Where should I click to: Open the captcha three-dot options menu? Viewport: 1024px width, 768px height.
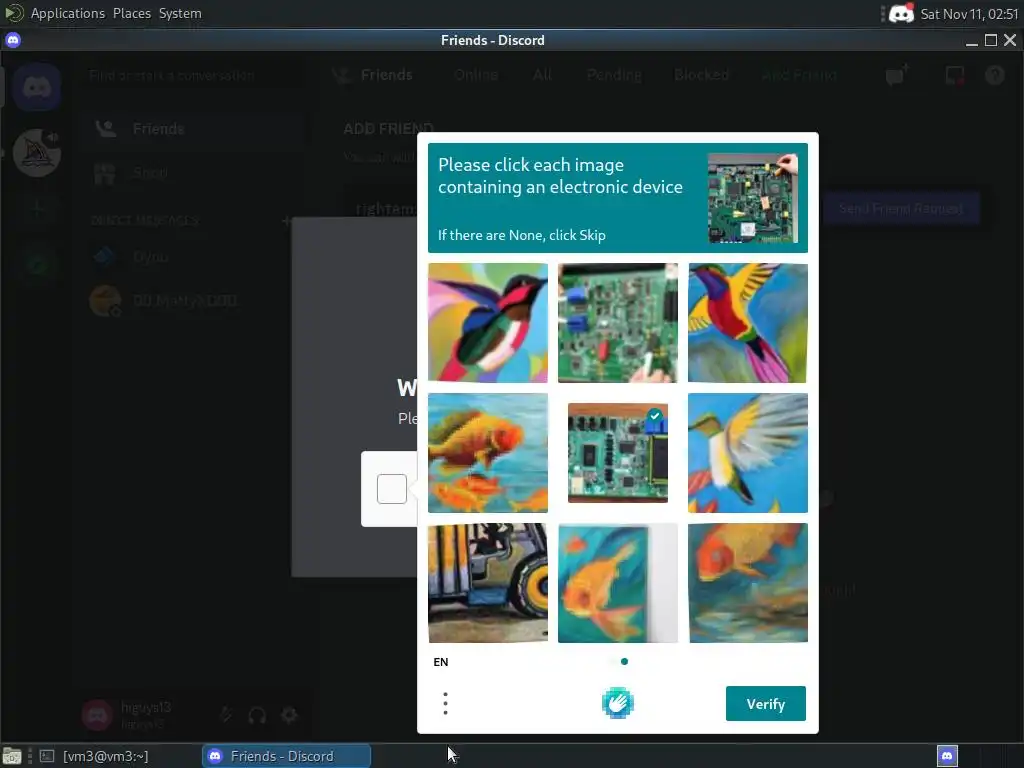click(x=445, y=703)
